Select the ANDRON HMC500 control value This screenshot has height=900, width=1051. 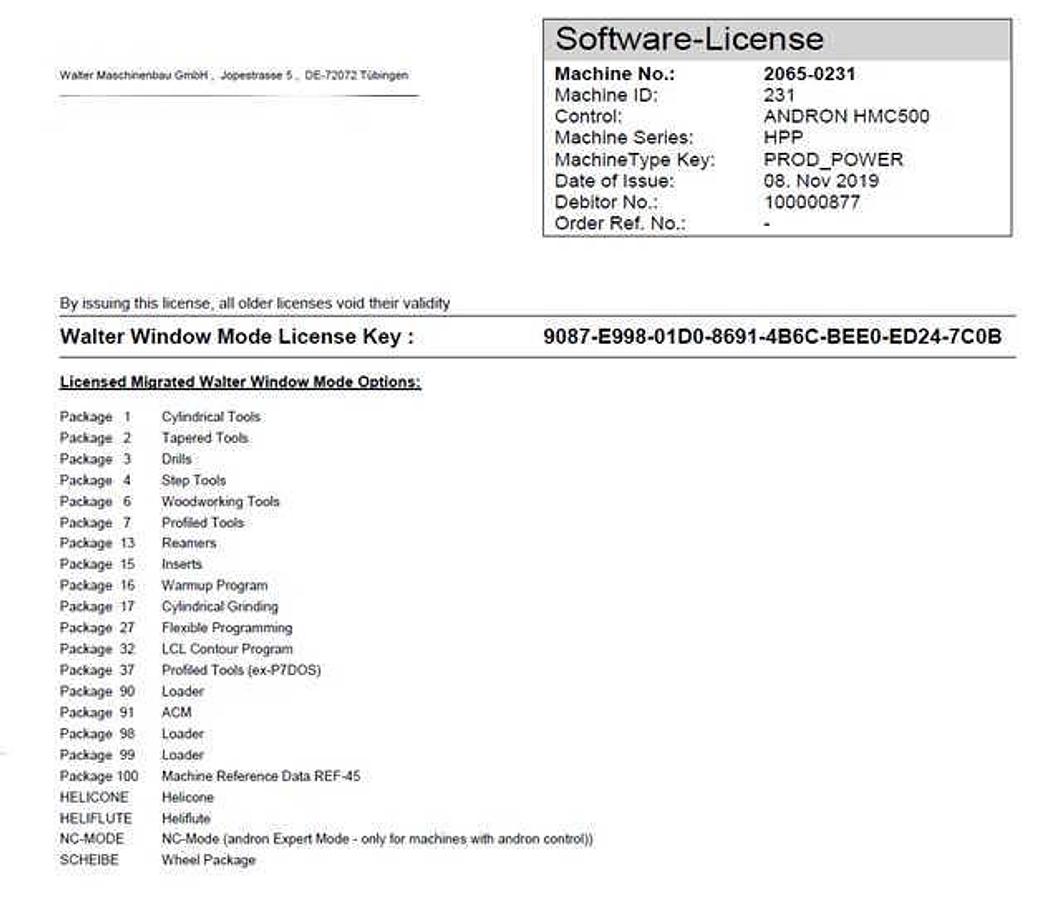click(x=846, y=116)
